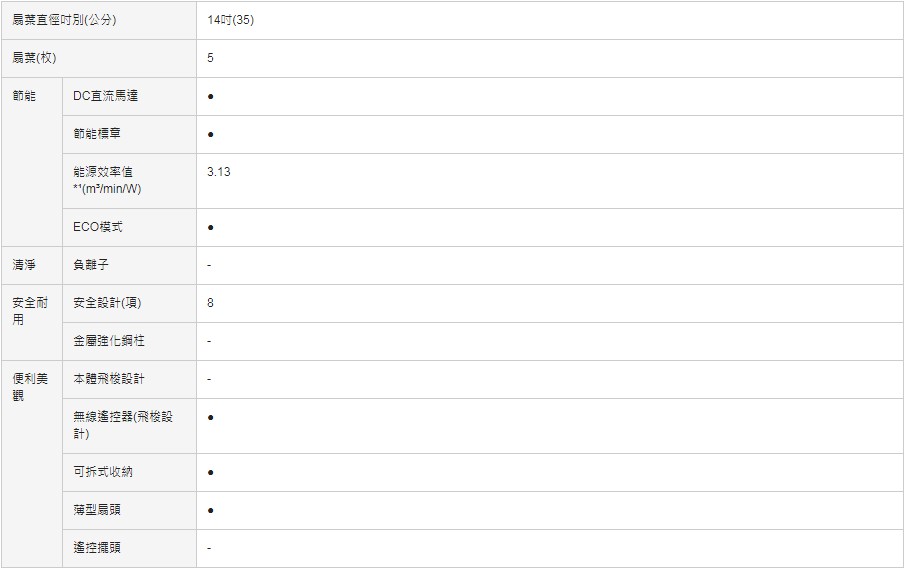Click the 本體飛梭設計 label
This screenshot has height=568, width=905.
tap(109, 379)
